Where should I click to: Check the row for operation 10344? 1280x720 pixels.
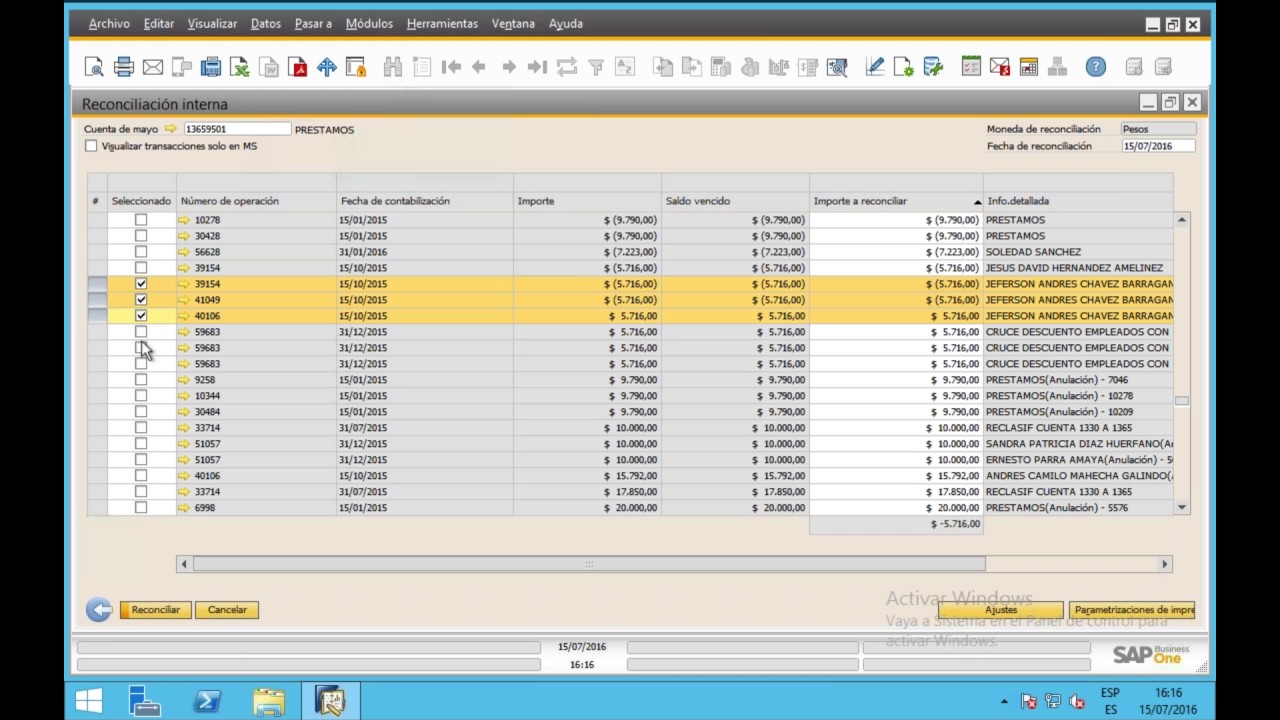click(x=141, y=396)
